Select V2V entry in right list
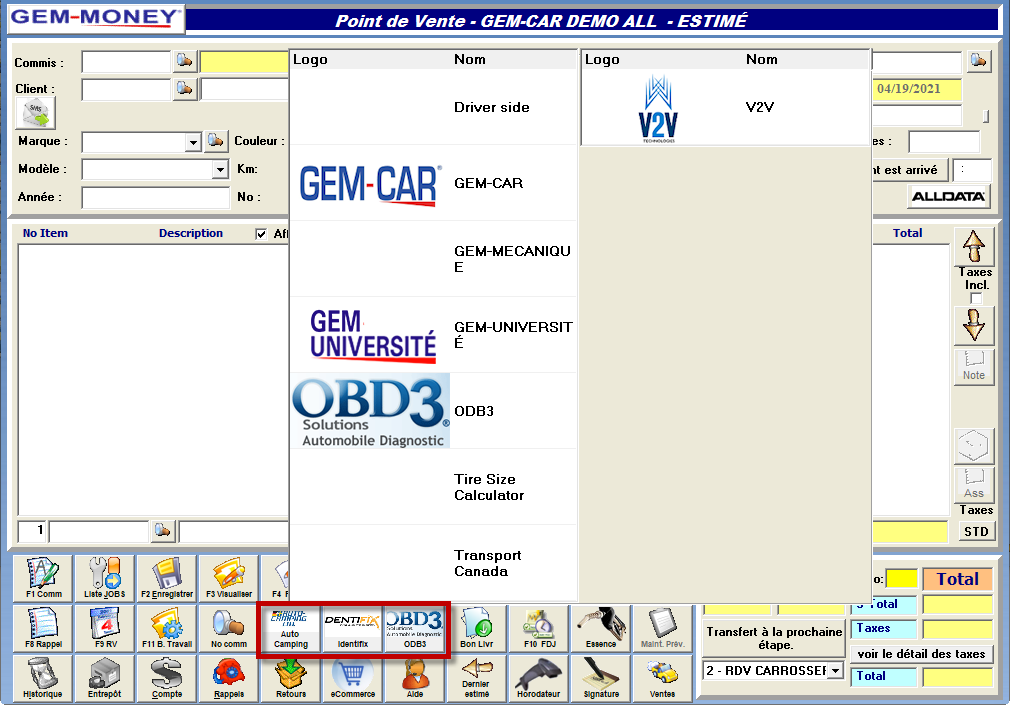Viewport: 1010px width, 705px height. 725,107
